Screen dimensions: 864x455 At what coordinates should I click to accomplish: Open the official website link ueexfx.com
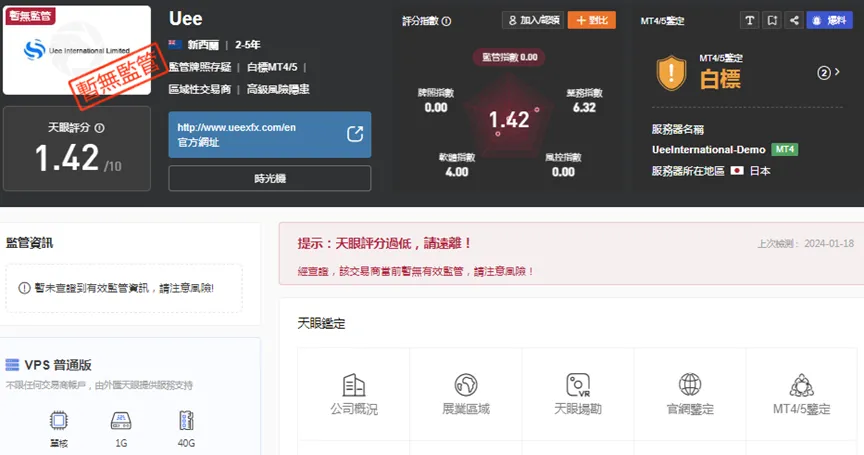pos(236,127)
